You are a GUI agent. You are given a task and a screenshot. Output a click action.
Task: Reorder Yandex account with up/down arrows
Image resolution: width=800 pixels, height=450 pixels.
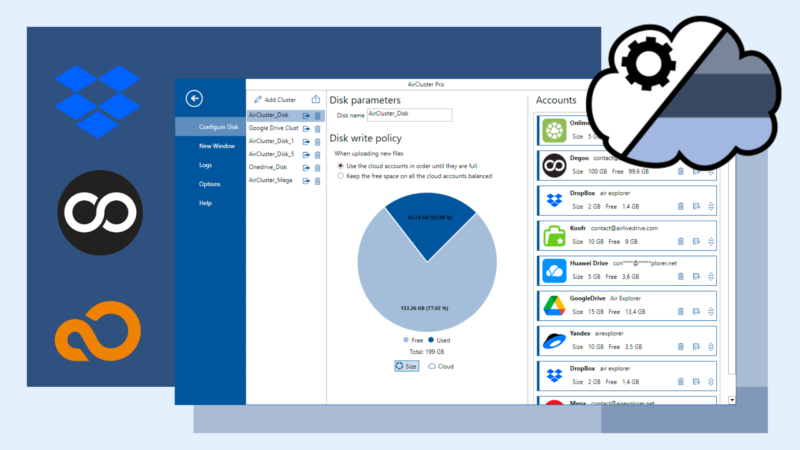pyautogui.click(x=711, y=346)
